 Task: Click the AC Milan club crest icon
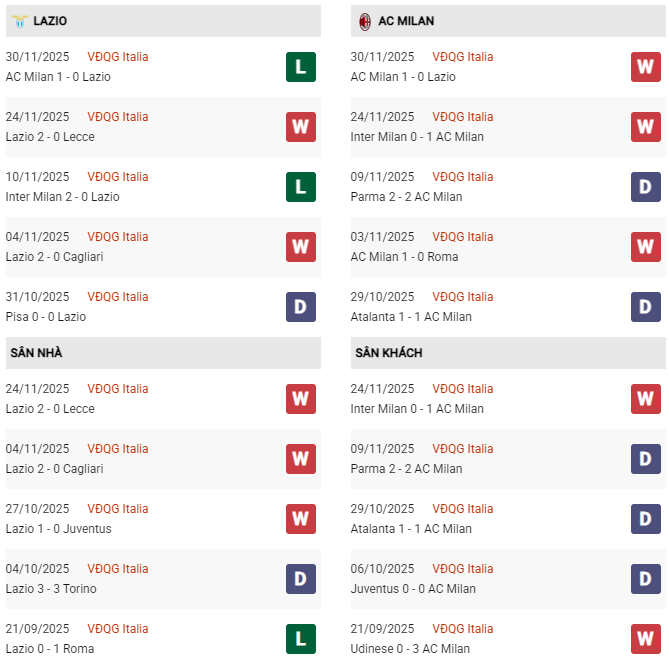pyautogui.click(x=365, y=21)
